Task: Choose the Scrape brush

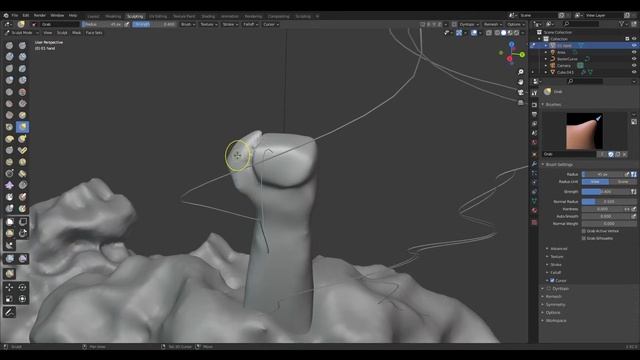Action: tap(9, 116)
